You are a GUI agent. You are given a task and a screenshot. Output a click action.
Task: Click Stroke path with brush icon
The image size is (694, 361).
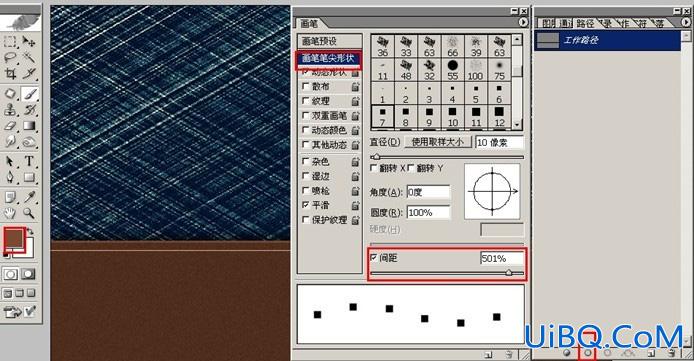(x=588, y=353)
